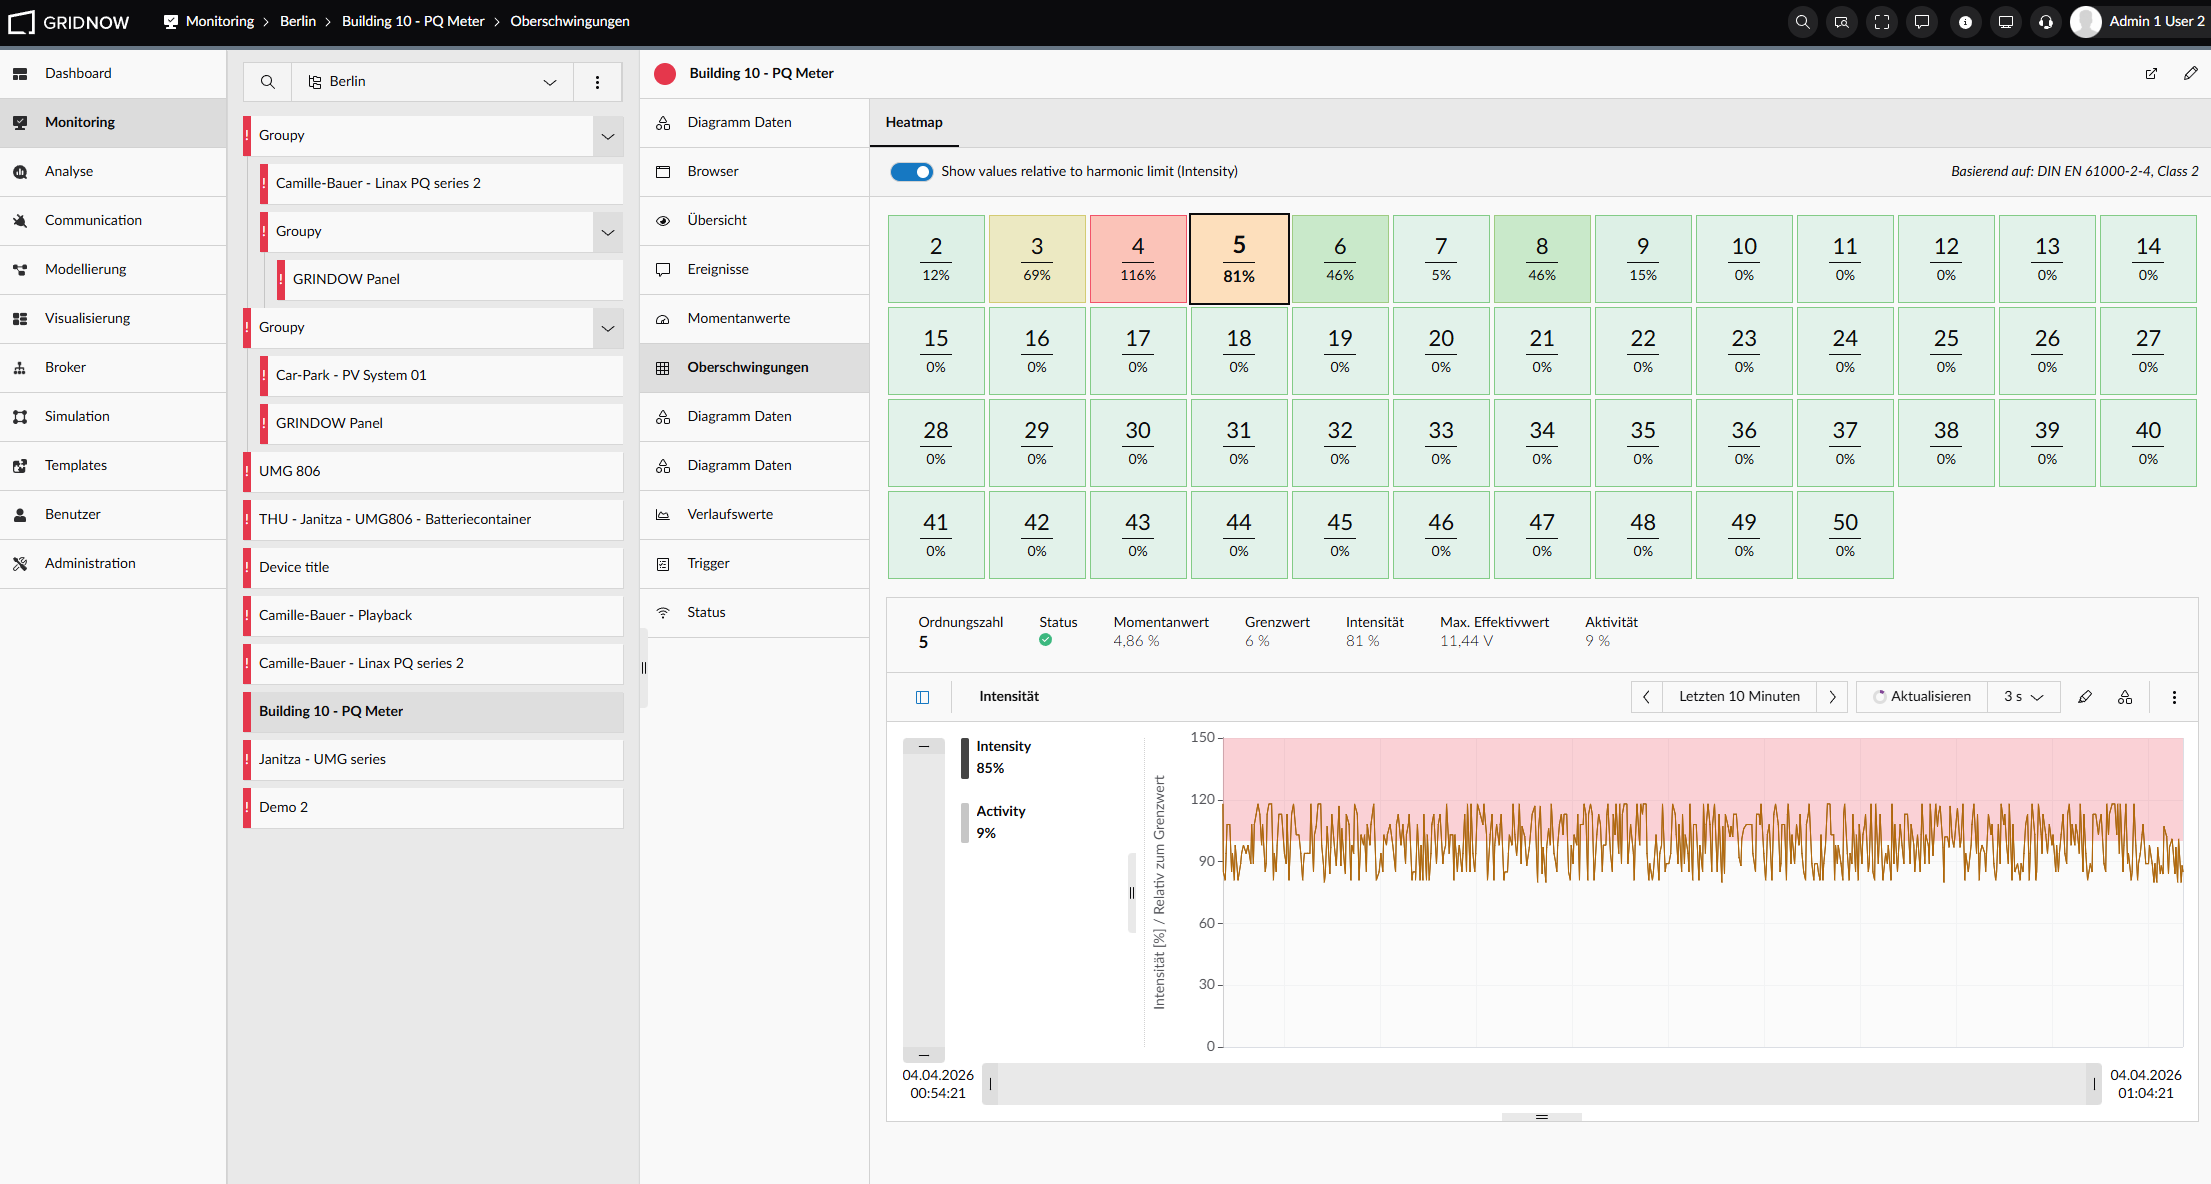
Task: Click the edit pencil icon for Building 10
Action: click(x=2190, y=73)
